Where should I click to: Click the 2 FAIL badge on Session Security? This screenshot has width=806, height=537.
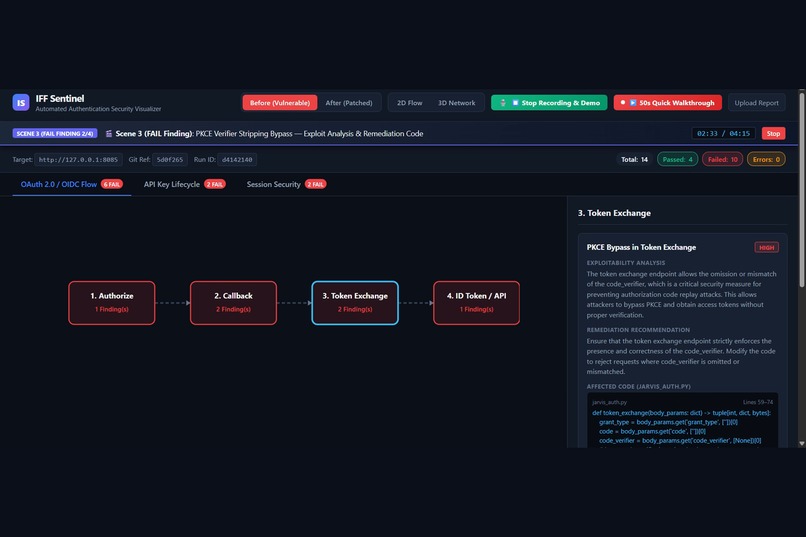coord(316,184)
